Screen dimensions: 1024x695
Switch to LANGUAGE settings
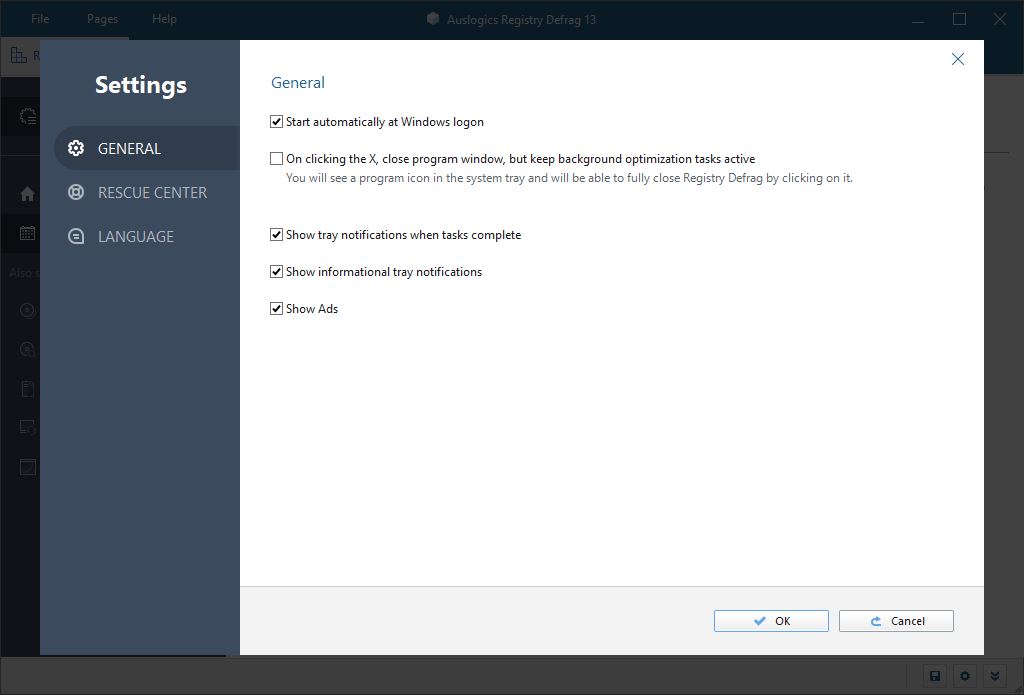click(147, 236)
